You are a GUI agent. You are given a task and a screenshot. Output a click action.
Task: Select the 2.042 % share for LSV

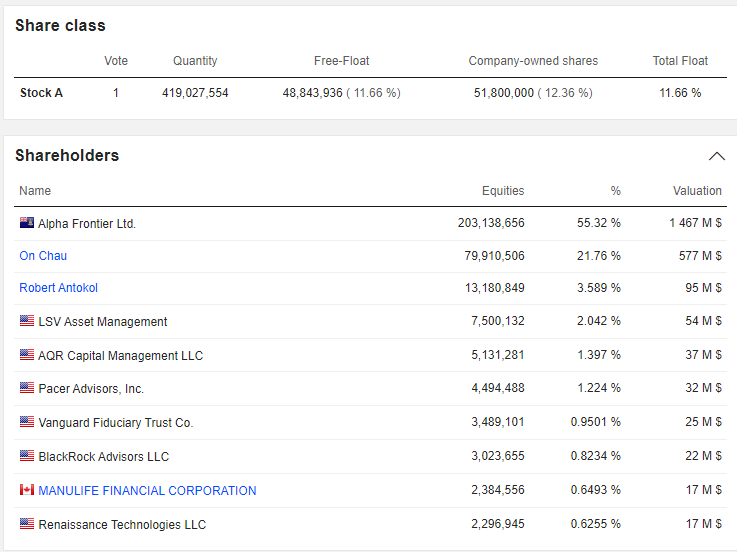pyautogui.click(x=599, y=321)
